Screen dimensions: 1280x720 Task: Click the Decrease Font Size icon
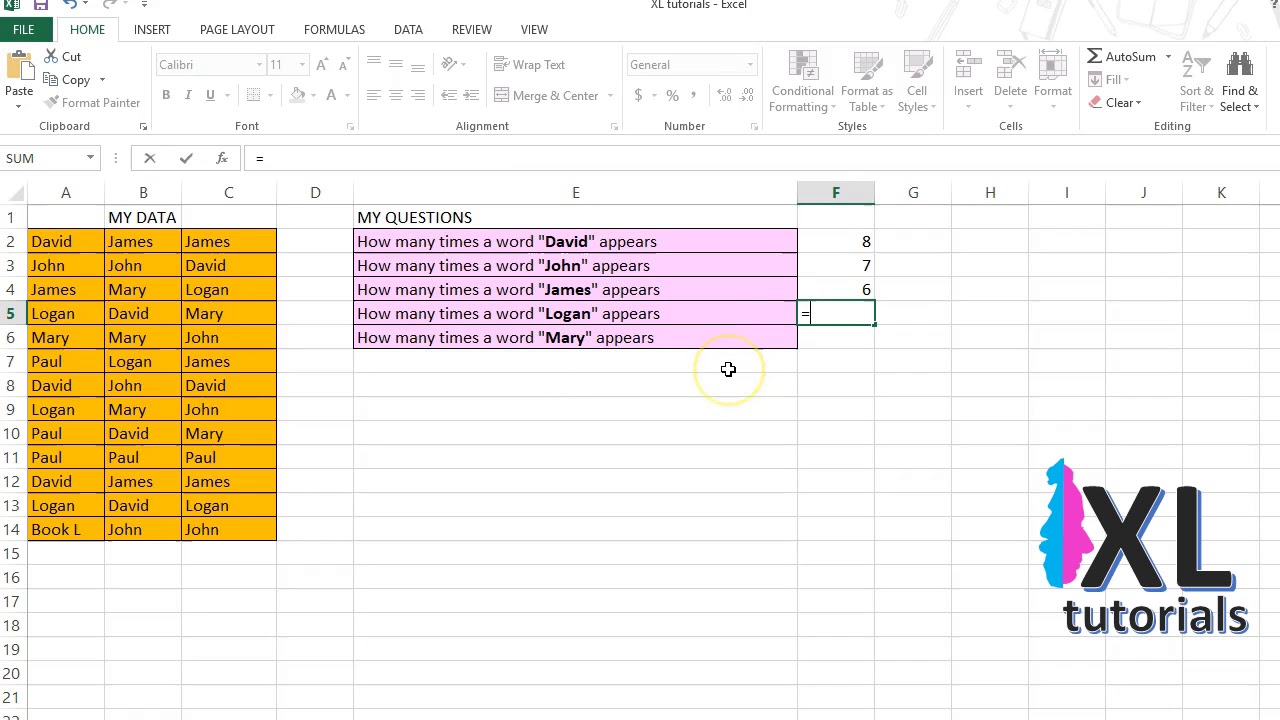click(x=343, y=65)
